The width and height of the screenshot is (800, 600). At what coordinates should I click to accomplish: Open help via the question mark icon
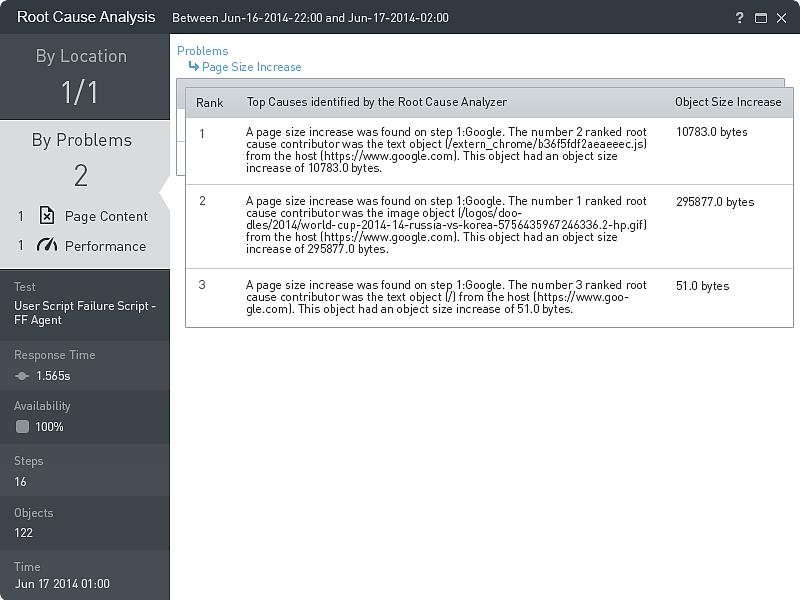tap(739, 17)
